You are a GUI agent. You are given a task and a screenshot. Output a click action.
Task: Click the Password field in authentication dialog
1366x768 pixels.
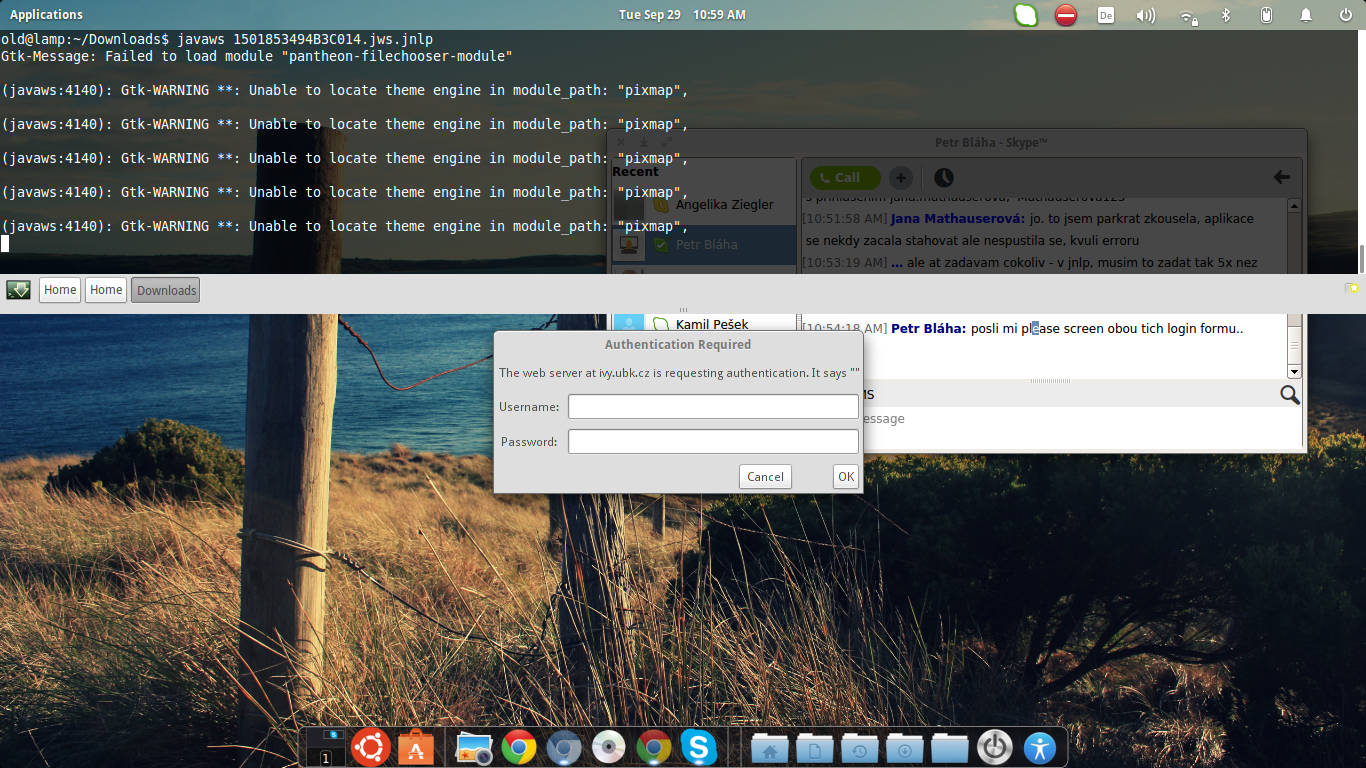point(713,441)
